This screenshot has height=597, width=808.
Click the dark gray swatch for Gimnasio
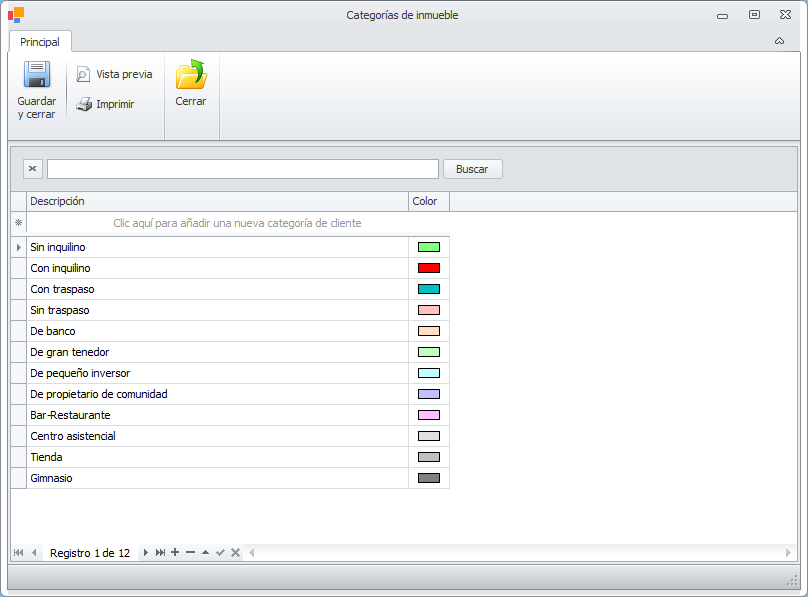[429, 478]
